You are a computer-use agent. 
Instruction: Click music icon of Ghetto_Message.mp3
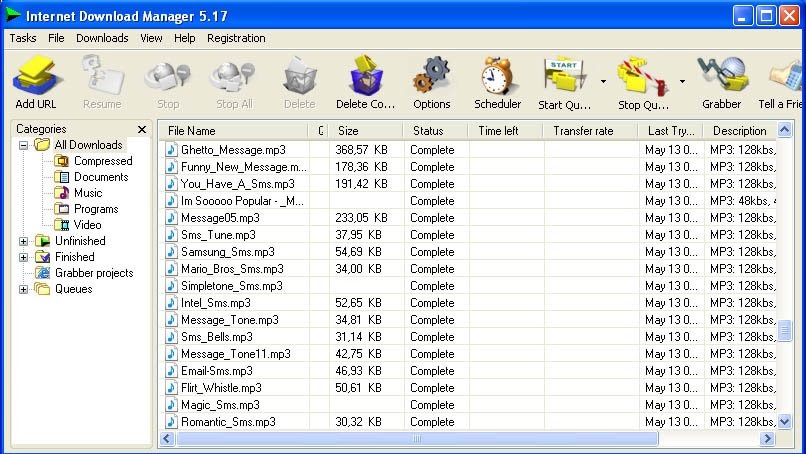click(x=171, y=150)
